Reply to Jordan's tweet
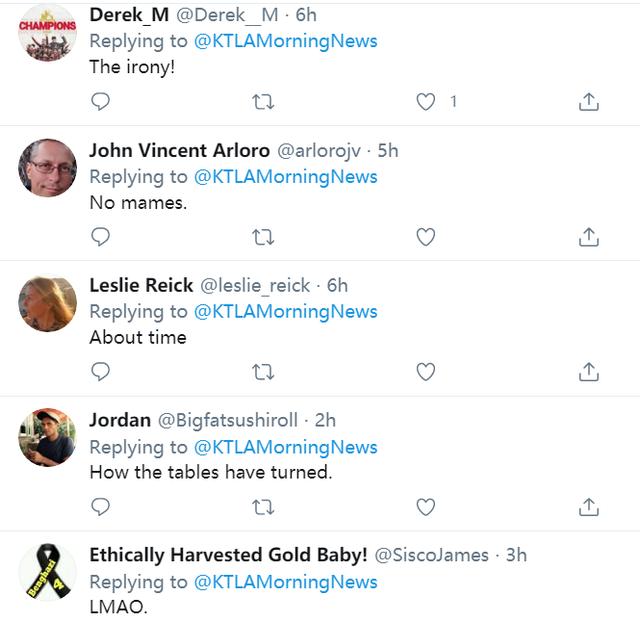Image resolution: width=640 pixels, height=622 pixels. click(x=100, y=507)
